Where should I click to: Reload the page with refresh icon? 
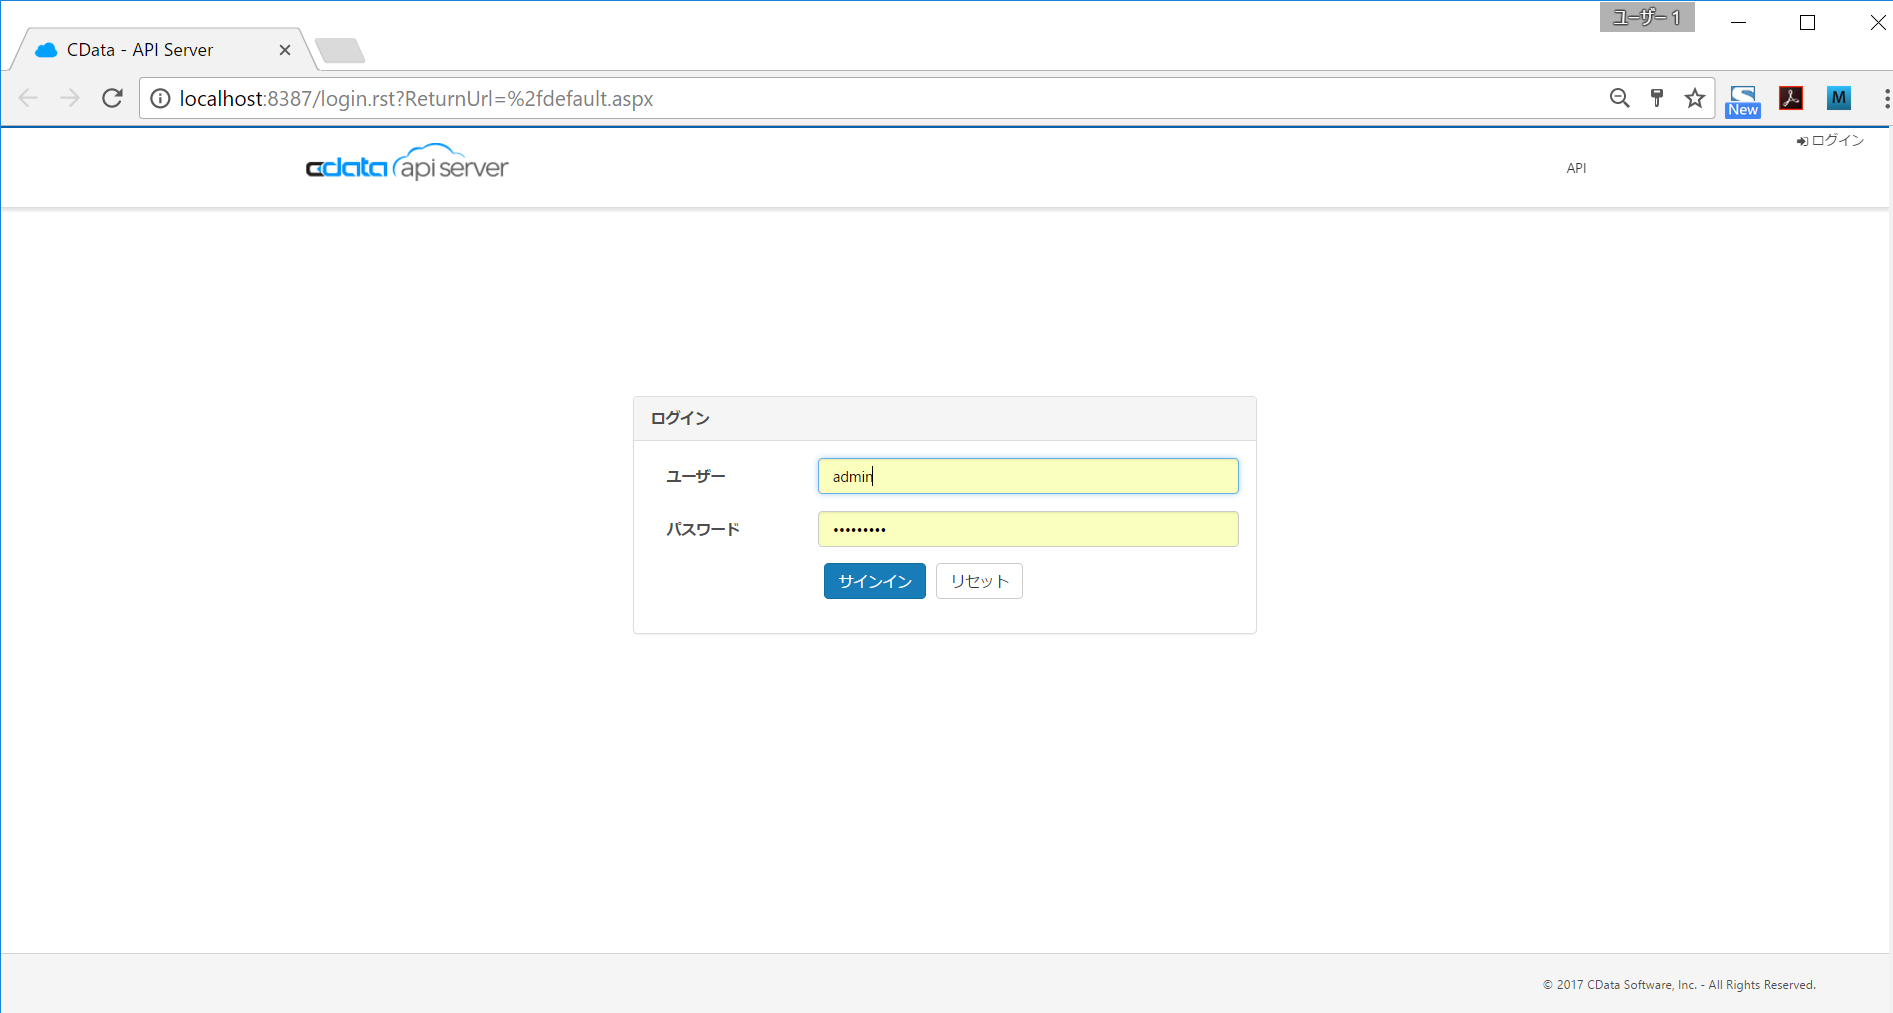[x=112, y=98]
